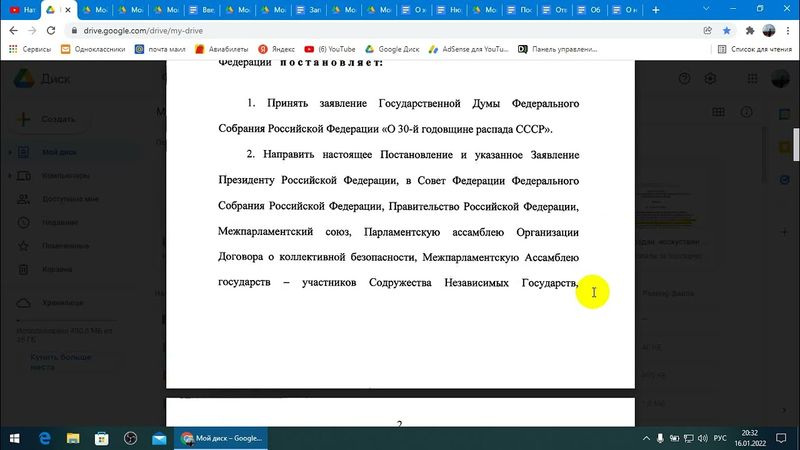The image size is (800, 450).
Task: Switch to the document tab labeled Об
Action: point(589,10)
